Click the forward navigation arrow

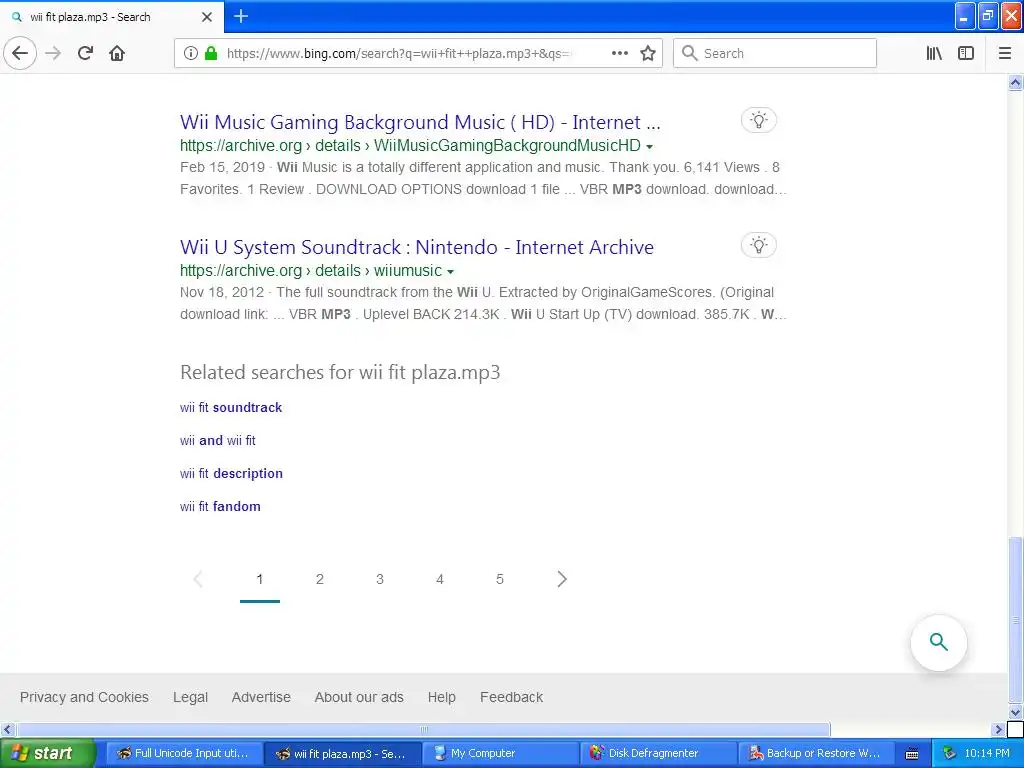[x=53, y=53]
